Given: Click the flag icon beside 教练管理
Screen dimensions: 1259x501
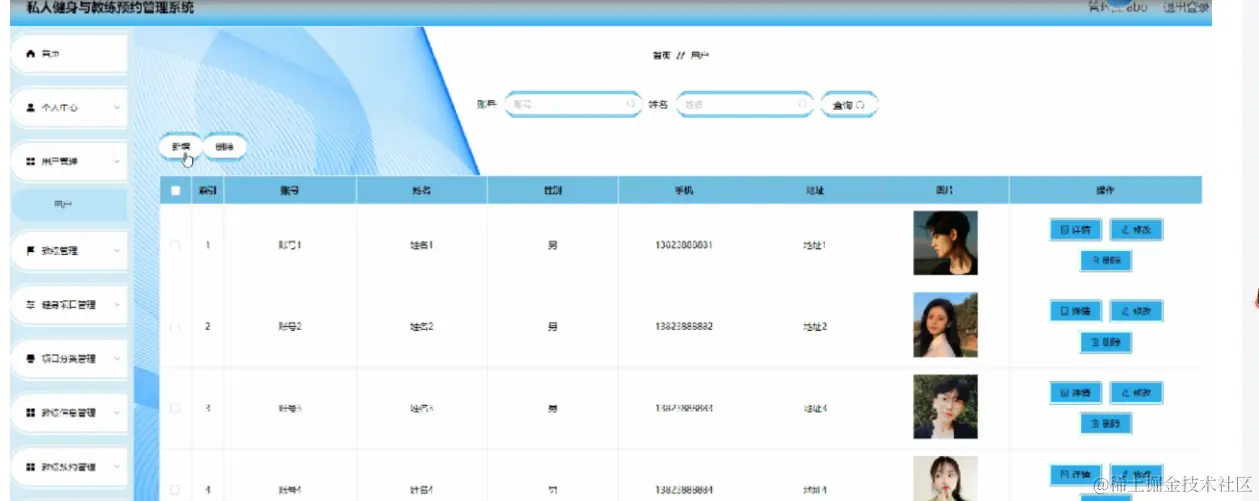Looking at the screenshot, I should point(30,251).
